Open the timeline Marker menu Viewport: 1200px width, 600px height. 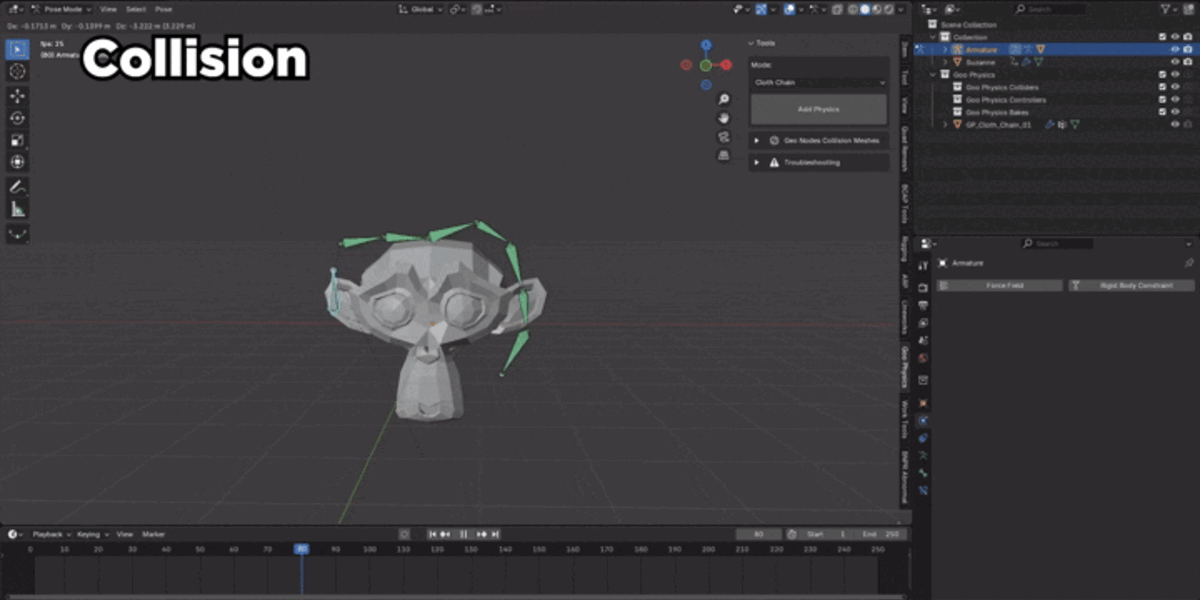153,535
